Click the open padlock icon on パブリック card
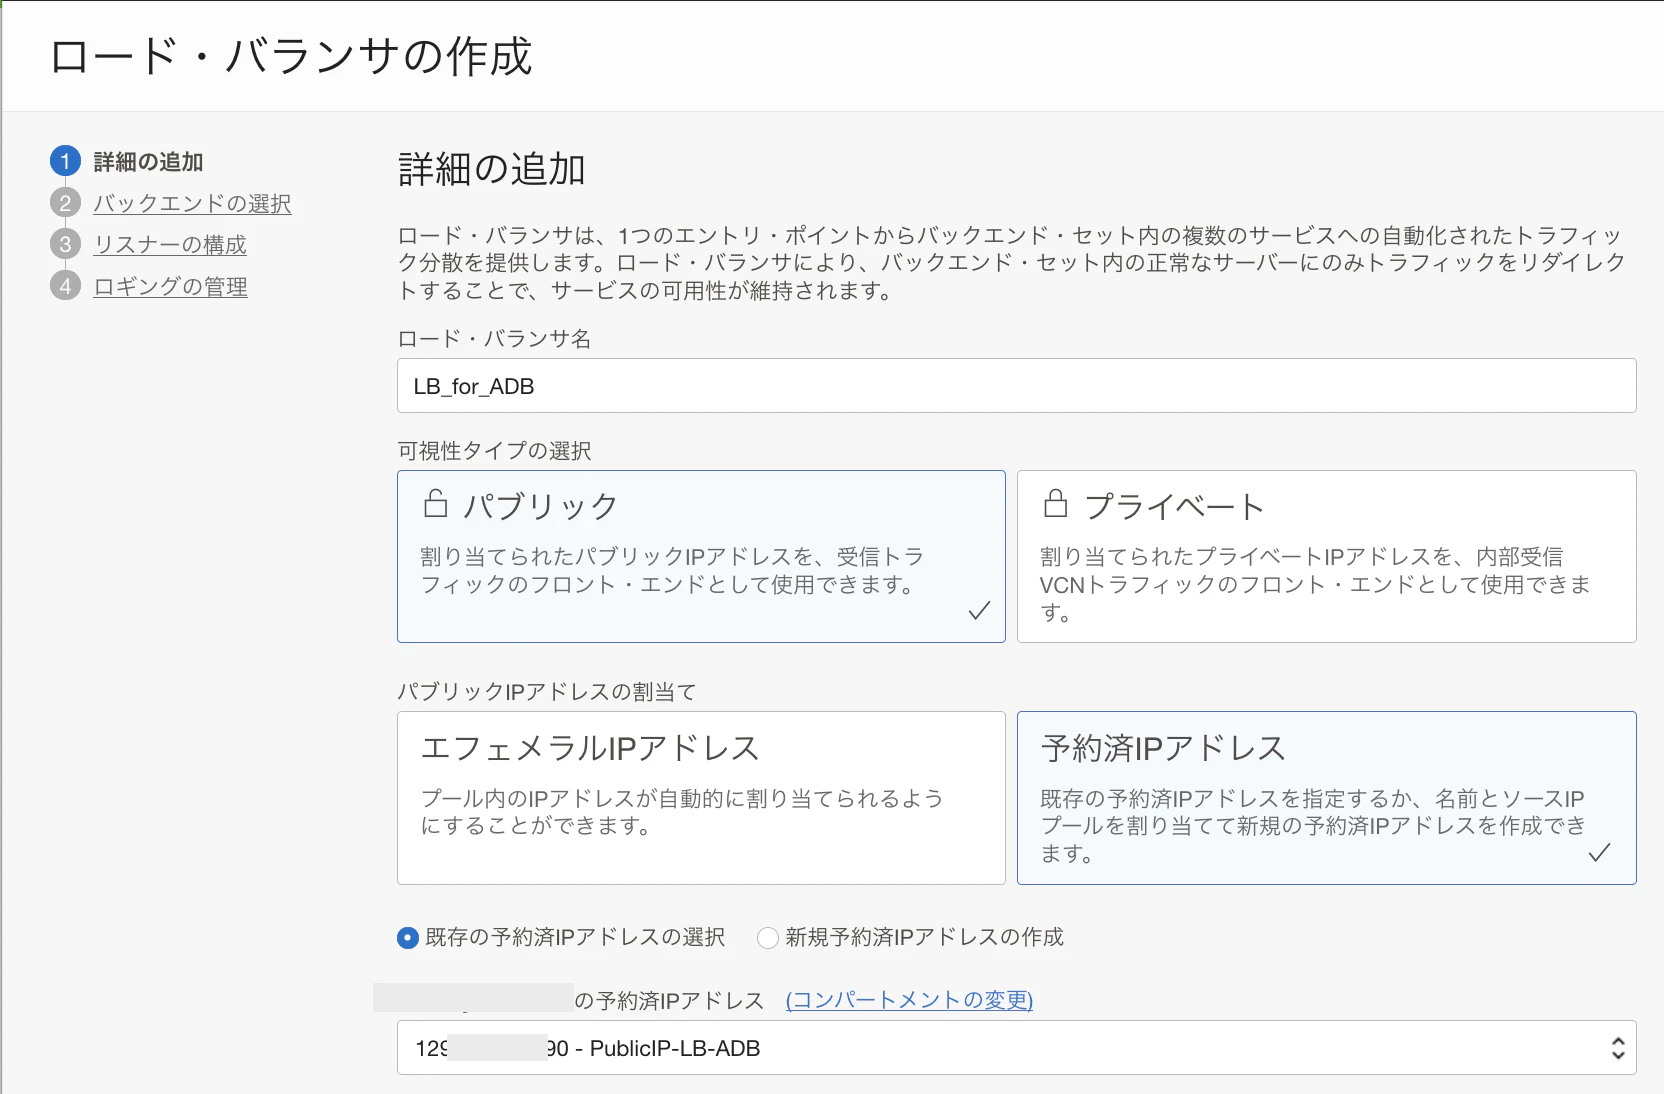The height and width of the screenshot is (1094, 1664). [x=435, y=503]
